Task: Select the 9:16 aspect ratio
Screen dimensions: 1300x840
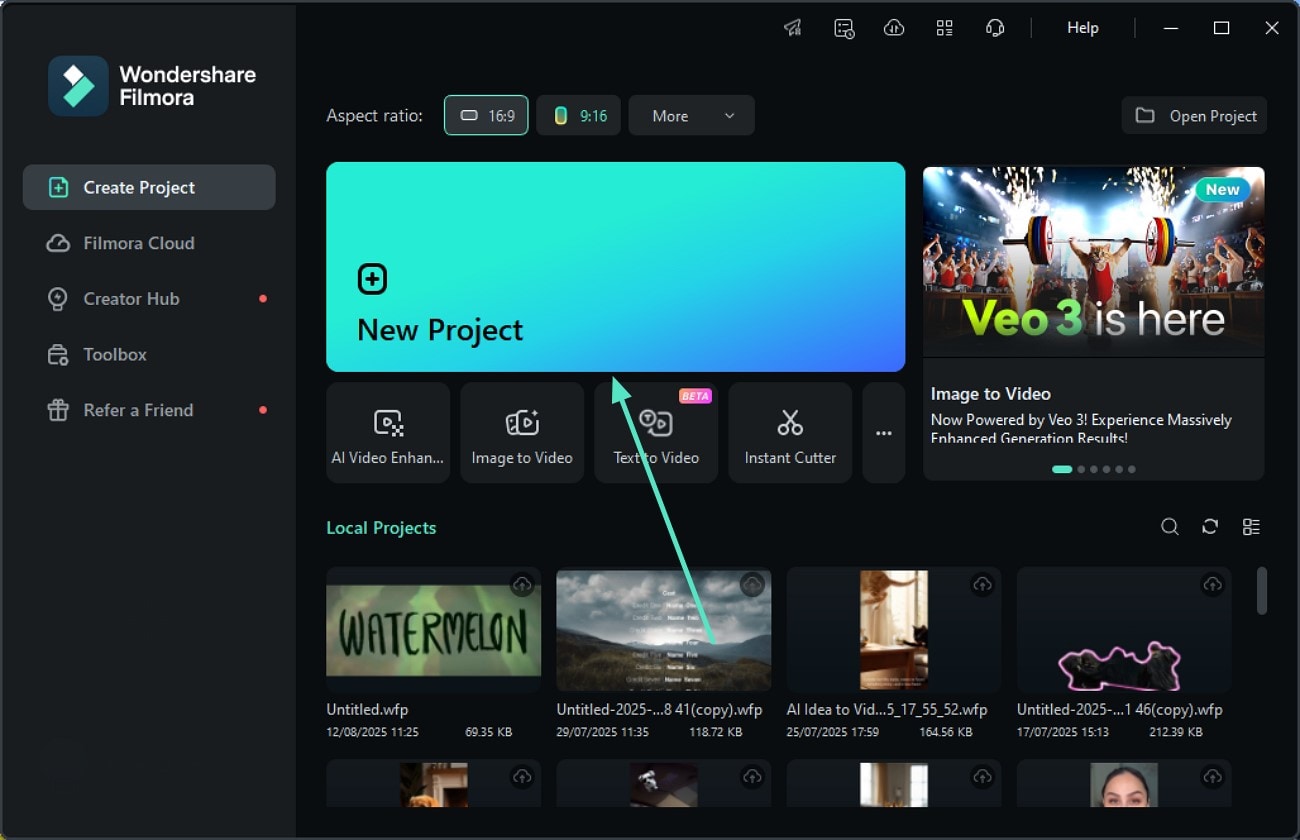Action: [x=579, y=115]
